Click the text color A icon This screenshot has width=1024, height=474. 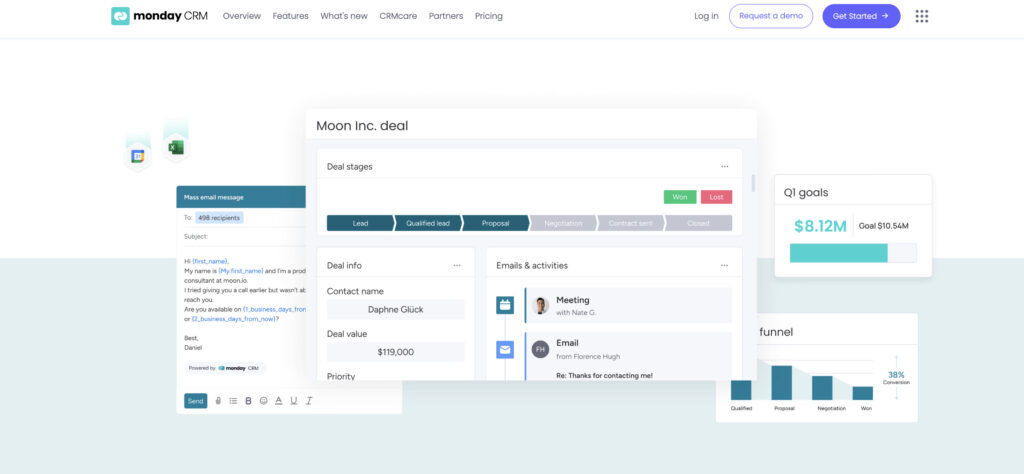click(279, 401)
